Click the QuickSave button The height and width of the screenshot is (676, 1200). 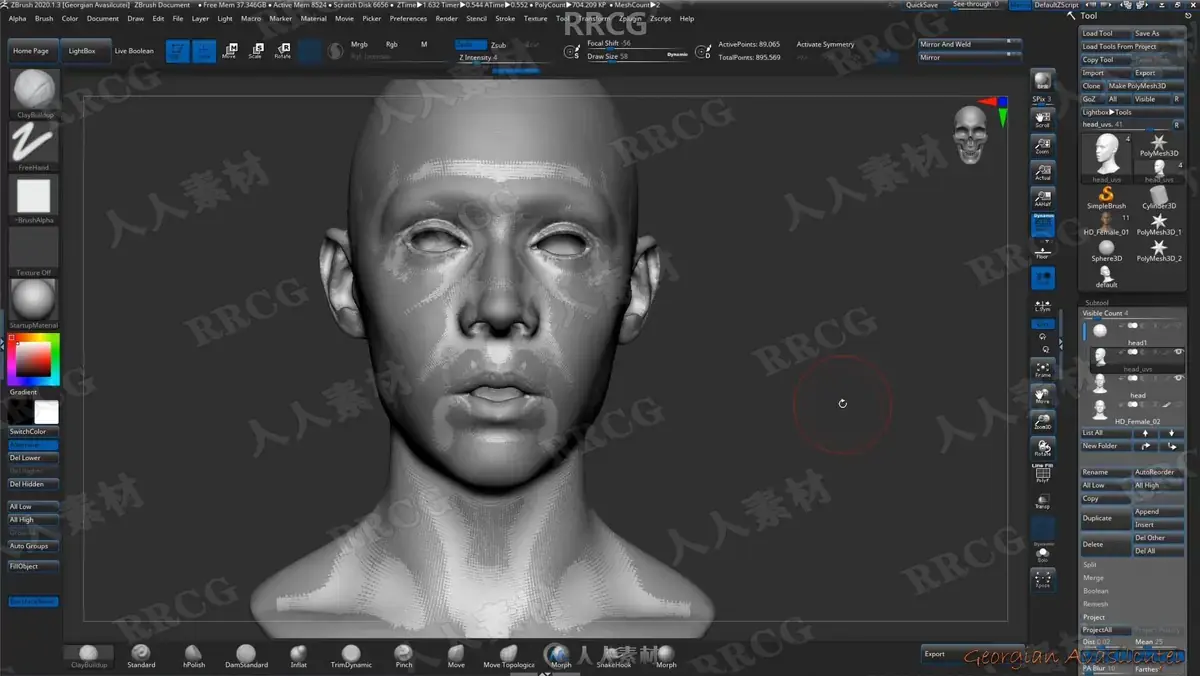pyautogui.click(x=922, y=5)
